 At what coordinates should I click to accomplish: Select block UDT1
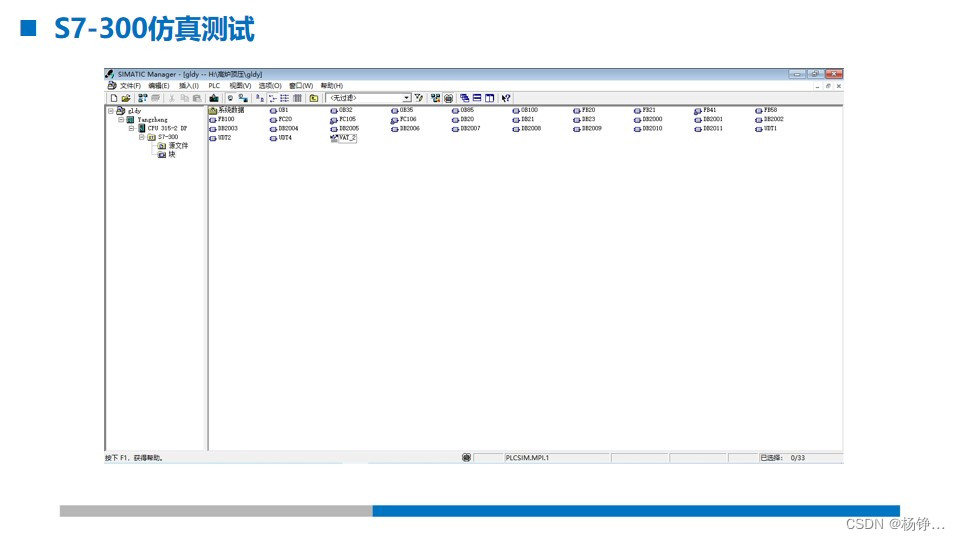coord(766,129)
